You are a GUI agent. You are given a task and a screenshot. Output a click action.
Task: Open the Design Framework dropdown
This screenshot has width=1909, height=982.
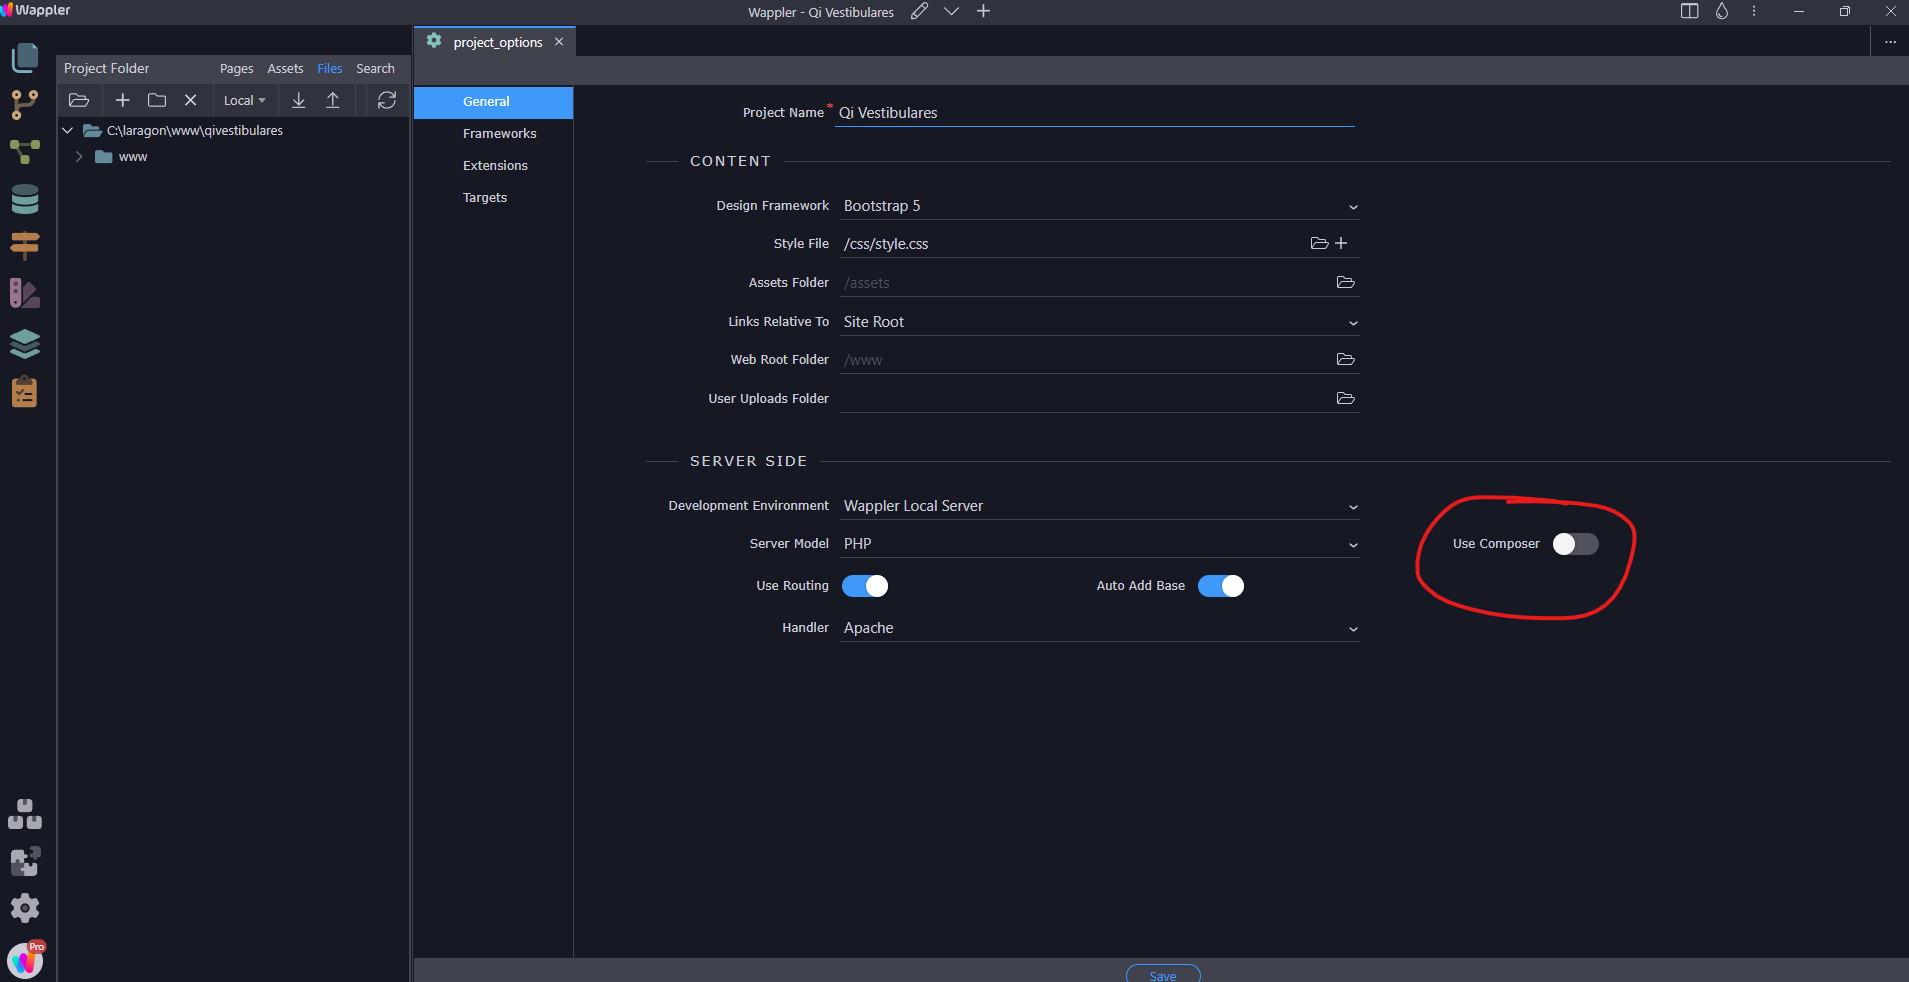tap(1098, 206)
